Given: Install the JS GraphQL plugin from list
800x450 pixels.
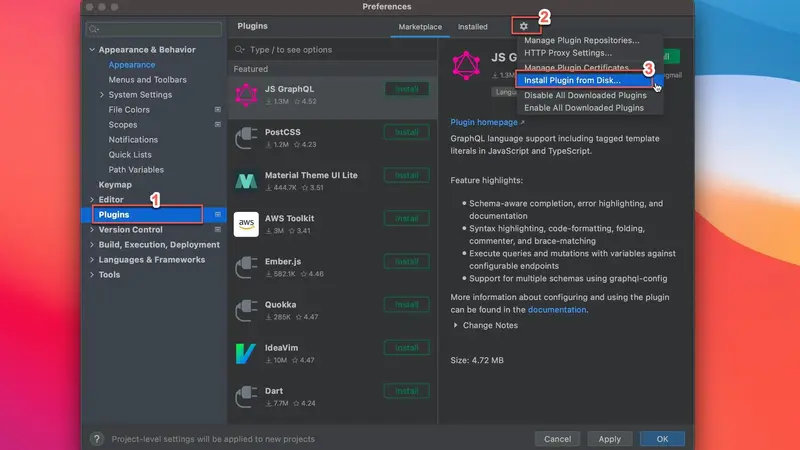Looking at the screenshot, I should click(407, 89).
